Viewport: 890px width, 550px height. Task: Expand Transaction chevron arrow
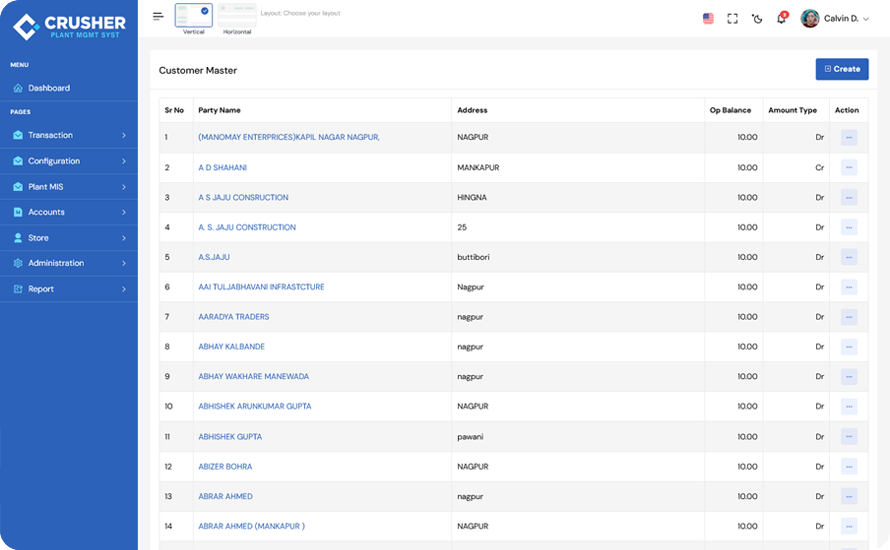[x=124, y=135]
